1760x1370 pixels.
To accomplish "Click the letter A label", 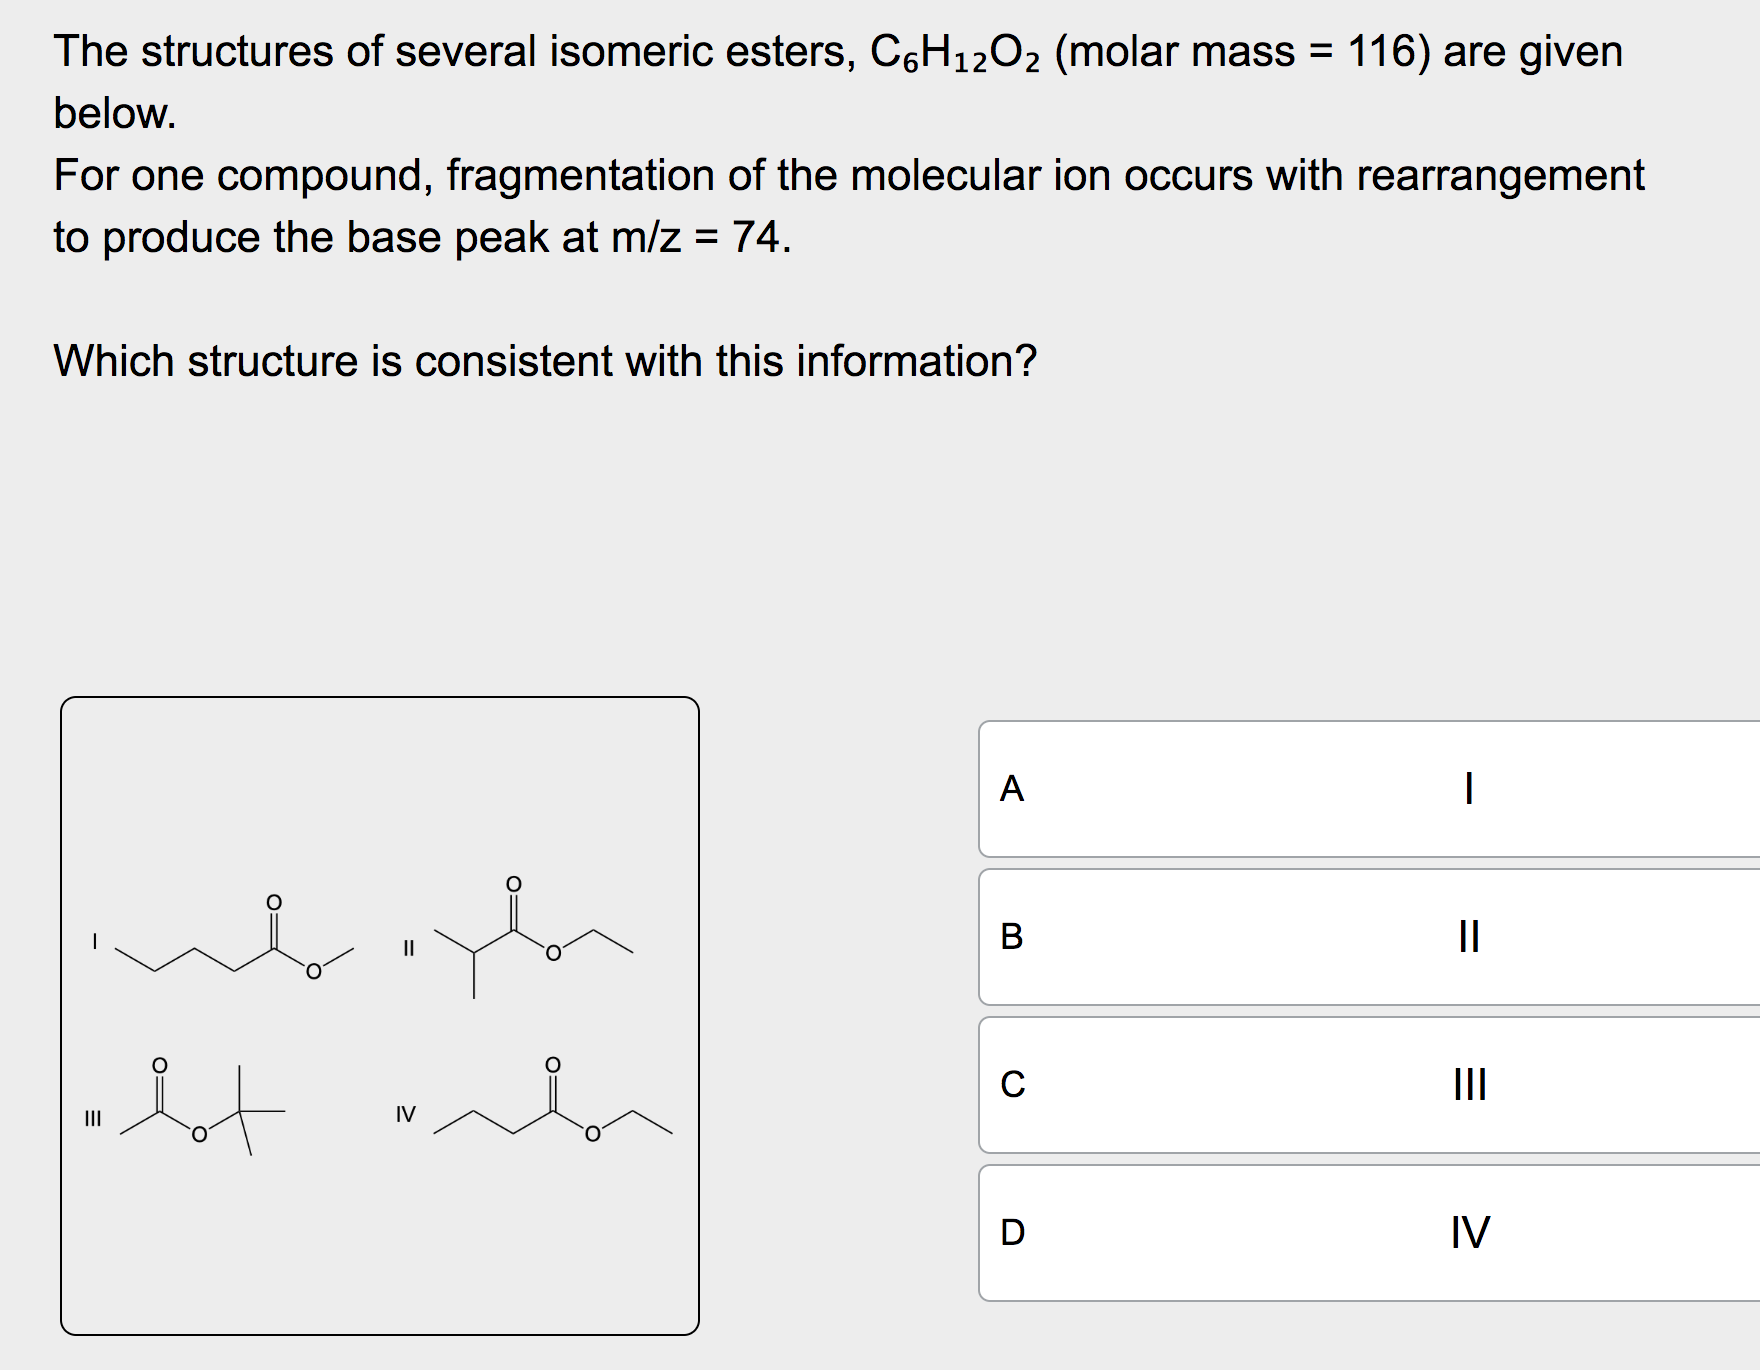I will (1013, 790).
